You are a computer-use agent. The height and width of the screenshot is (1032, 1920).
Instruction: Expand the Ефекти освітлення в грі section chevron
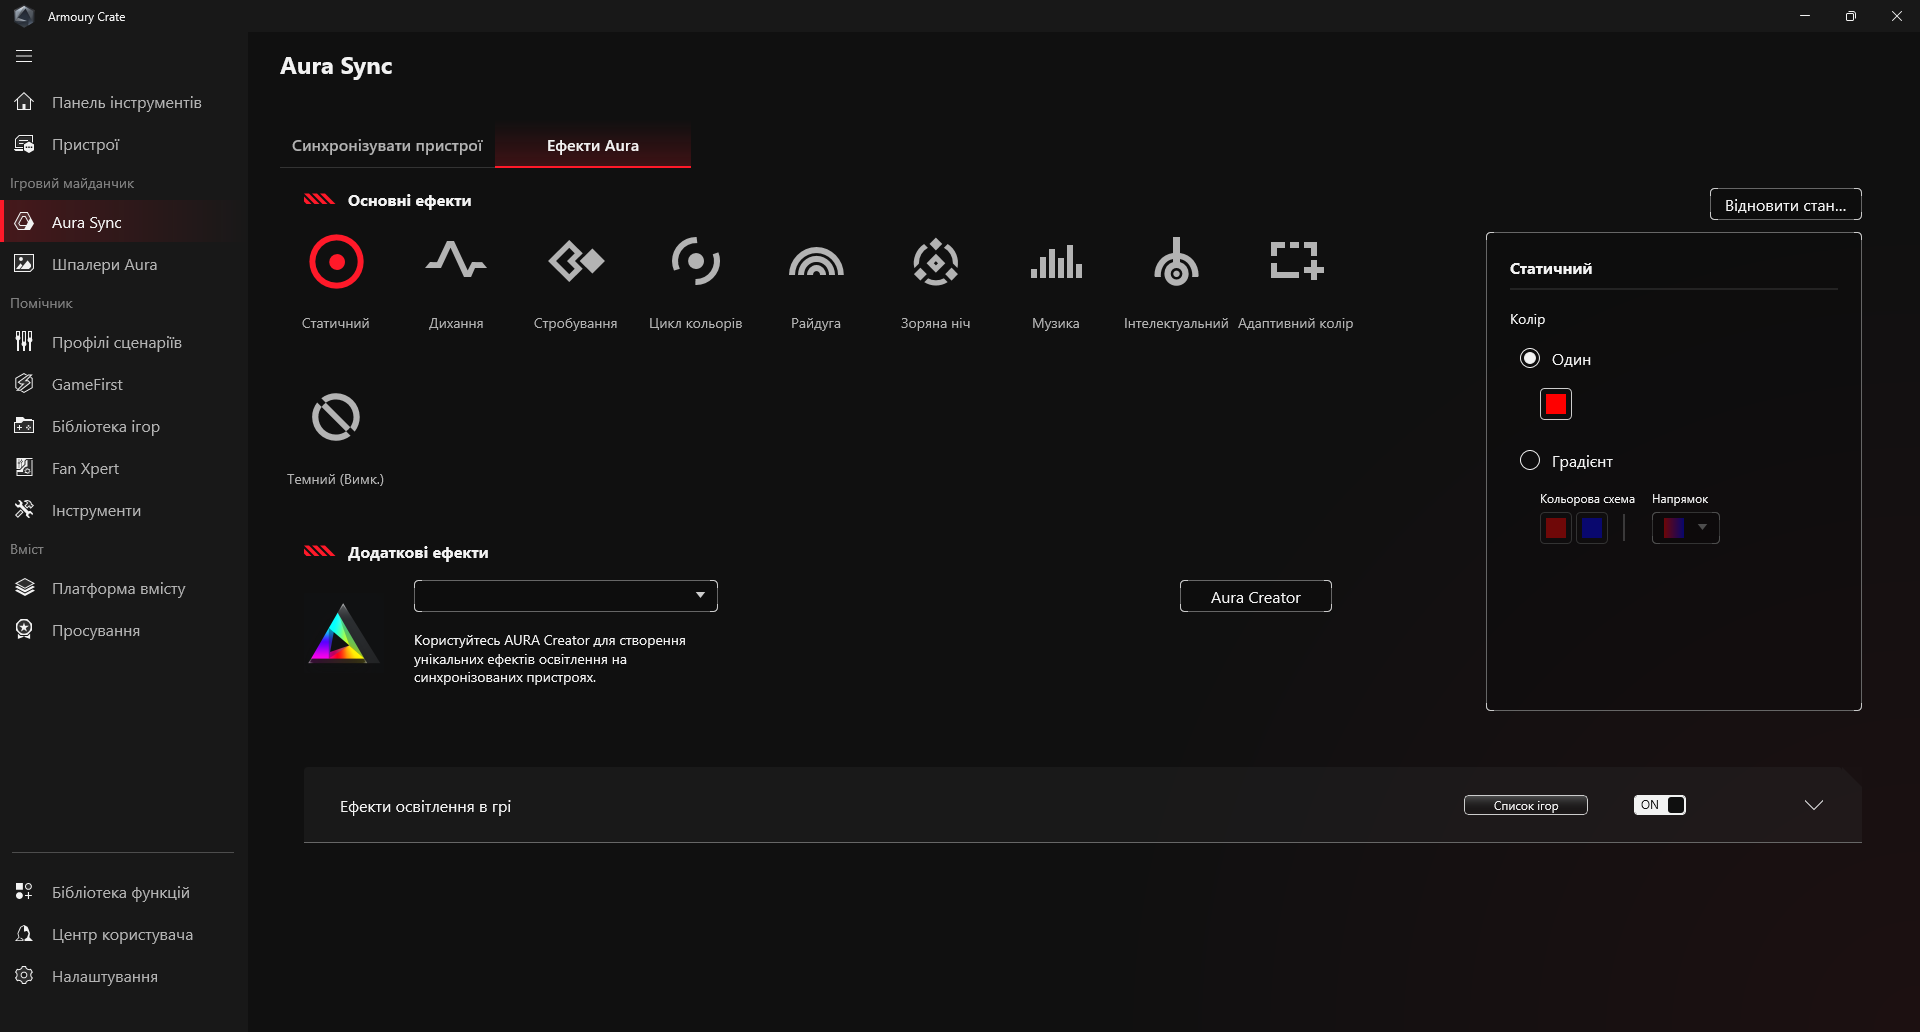point(1814,805)
